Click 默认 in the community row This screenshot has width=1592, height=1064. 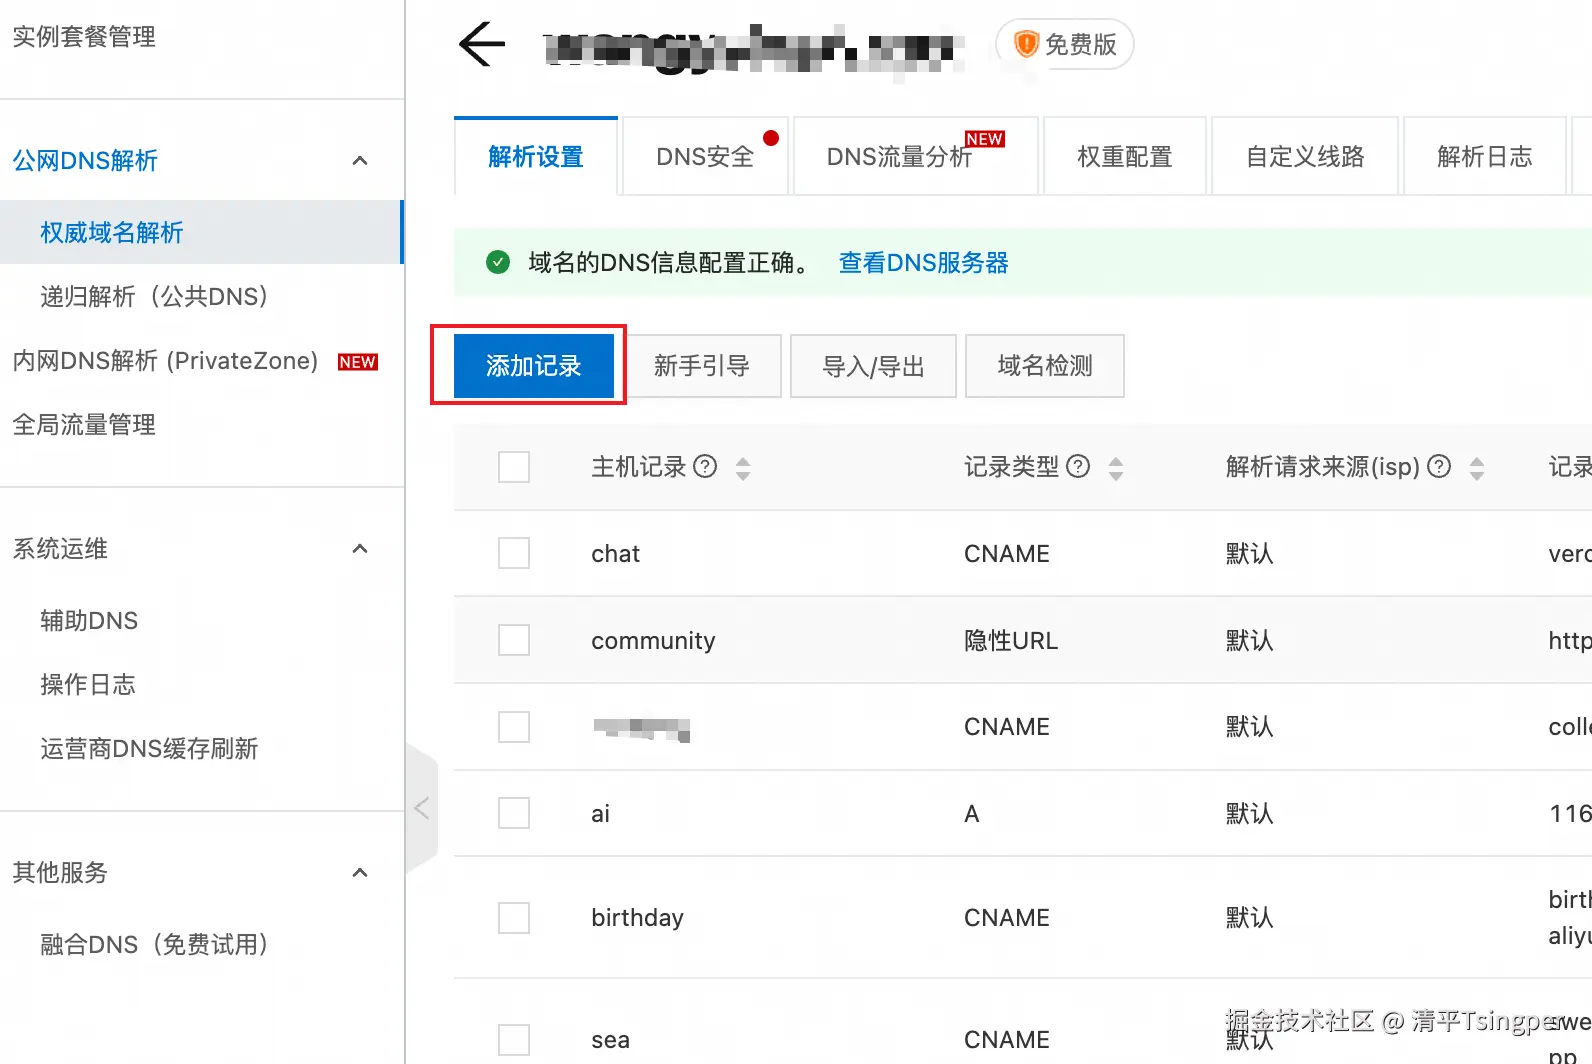pyautogui.click(x=1250, y=641)
